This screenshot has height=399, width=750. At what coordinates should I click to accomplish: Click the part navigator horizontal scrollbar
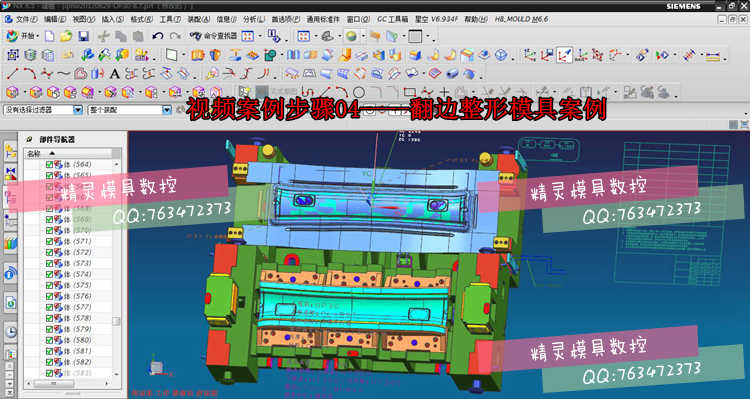tap(54, 384)
